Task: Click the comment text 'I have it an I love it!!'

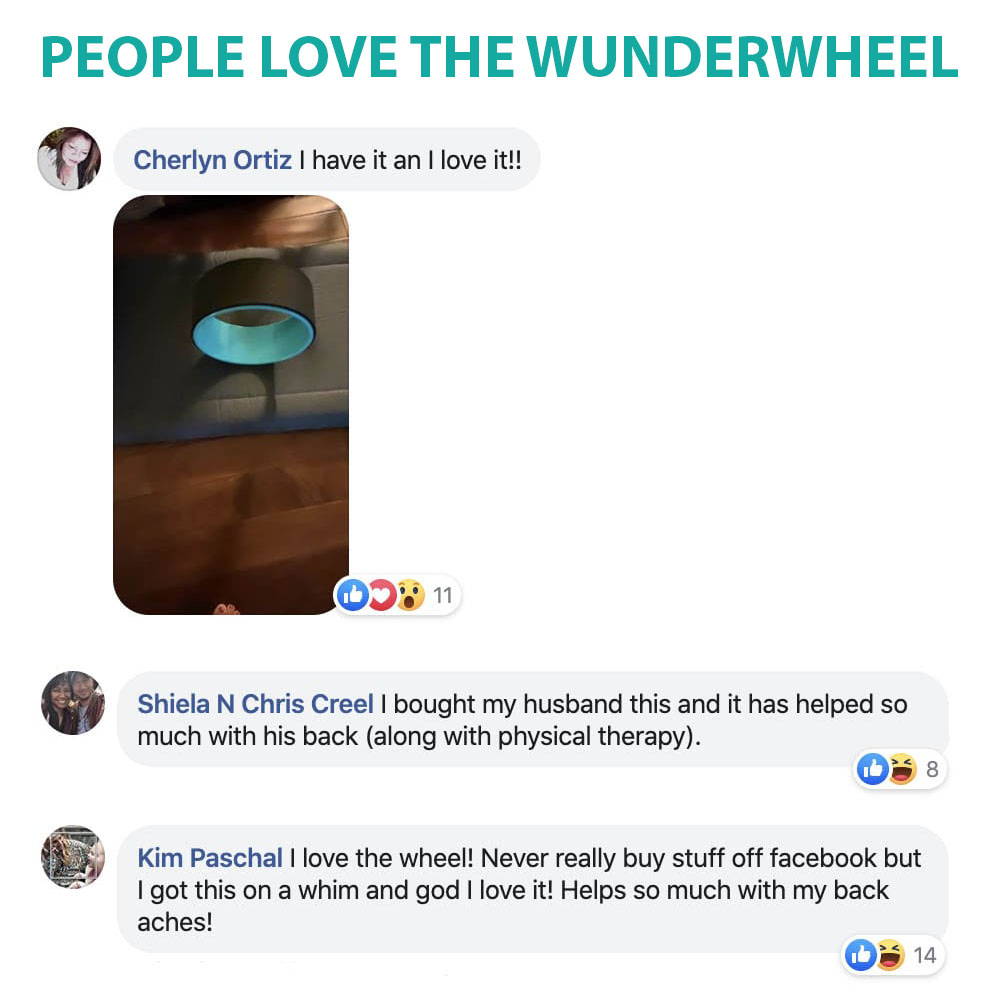Action: point(410,160)
